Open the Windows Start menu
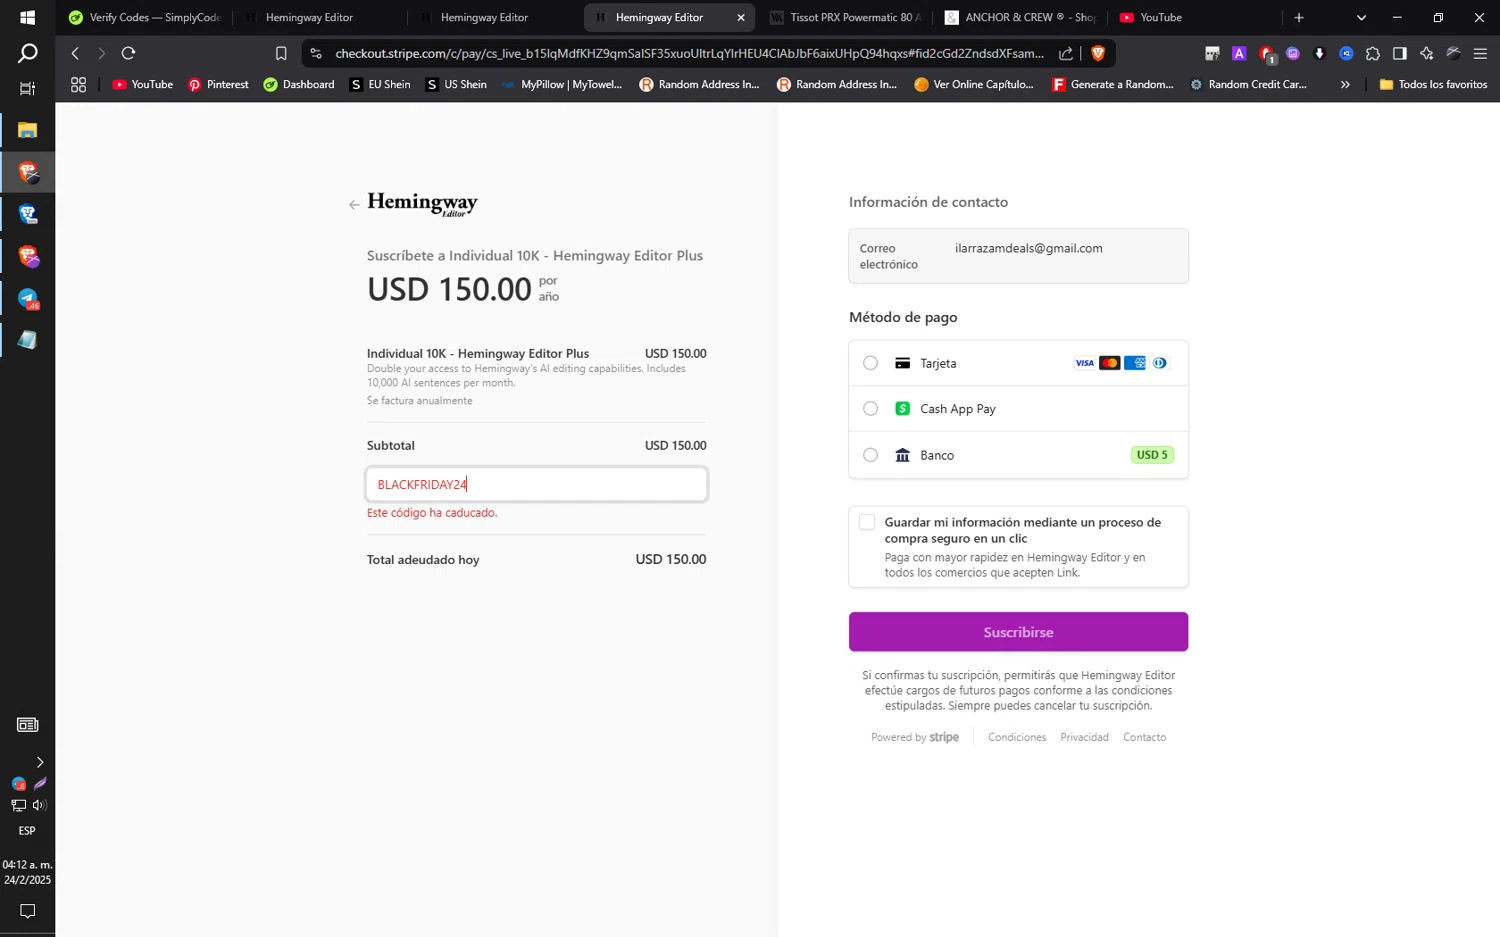1500x937 pixels. pyautogui.click(x=27, y=17)
